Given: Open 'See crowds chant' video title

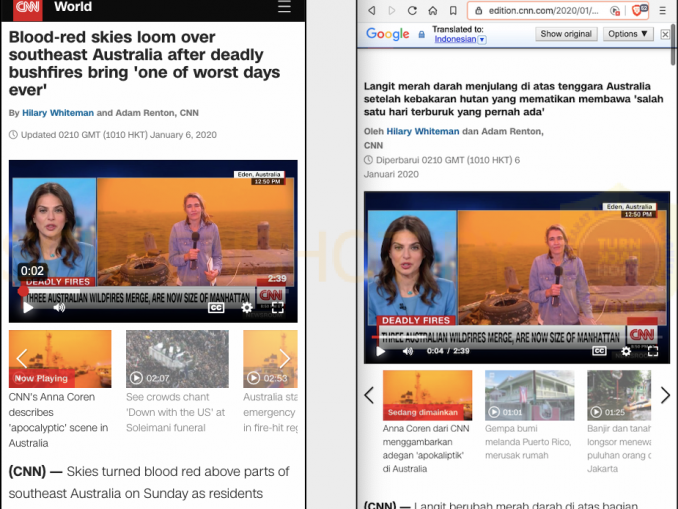Looking at the screenshot, I should click(176, 412).
